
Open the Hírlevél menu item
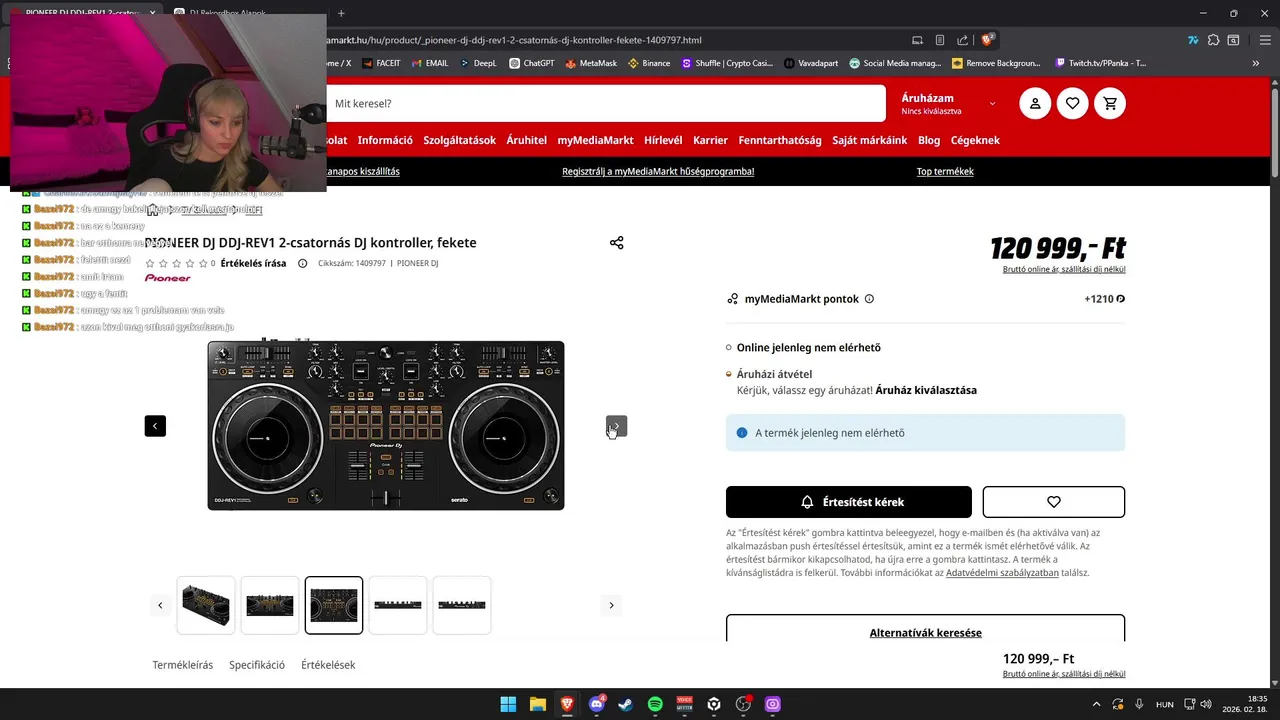coord(663,140)
